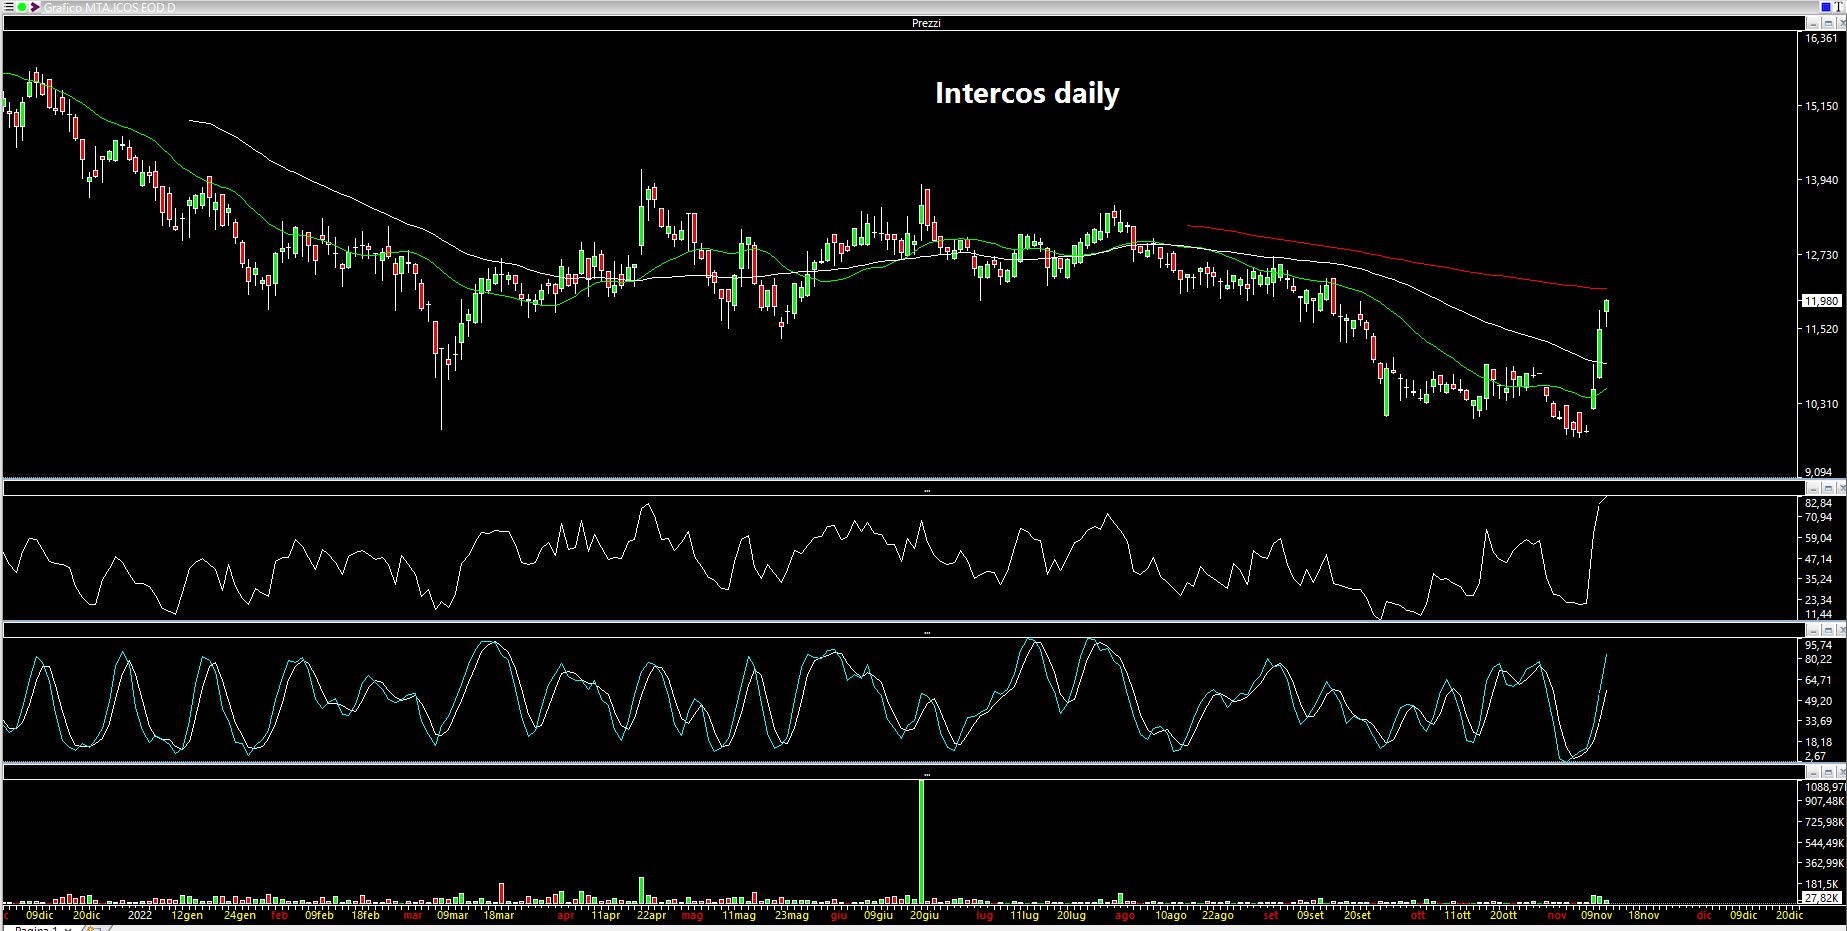Click the 11lug date axis label
Screen dimensions: 1847x931
pyautogui.click(x=1024, y=915)
